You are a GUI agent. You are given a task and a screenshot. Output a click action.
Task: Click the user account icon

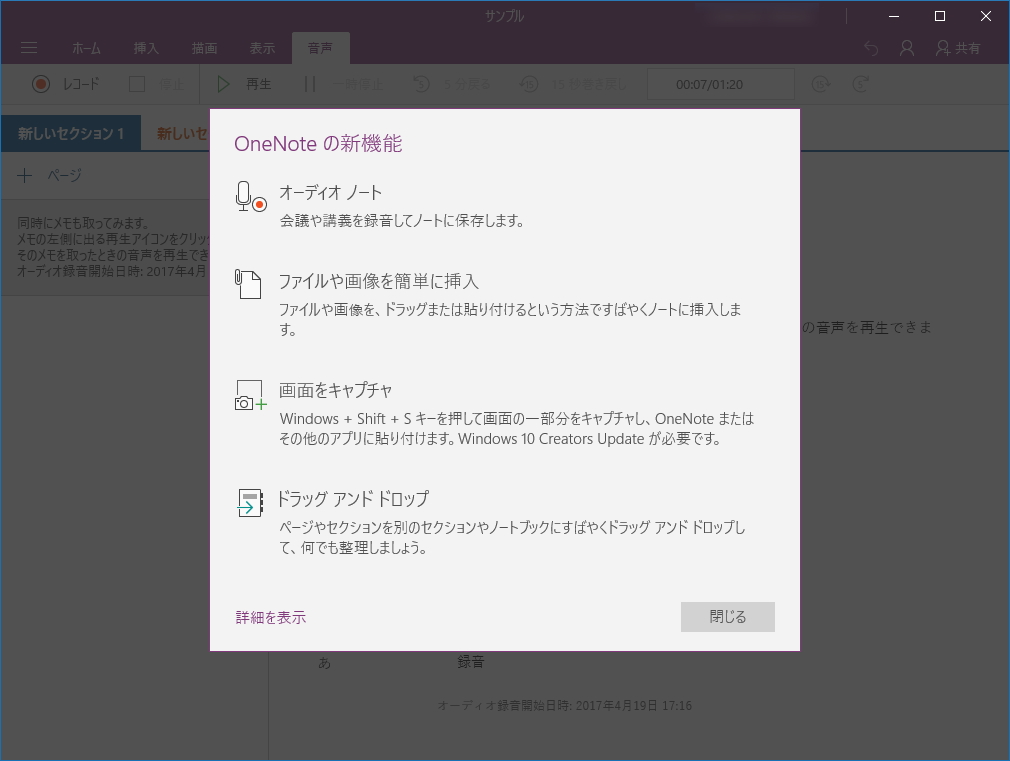(x=906, y=47)
